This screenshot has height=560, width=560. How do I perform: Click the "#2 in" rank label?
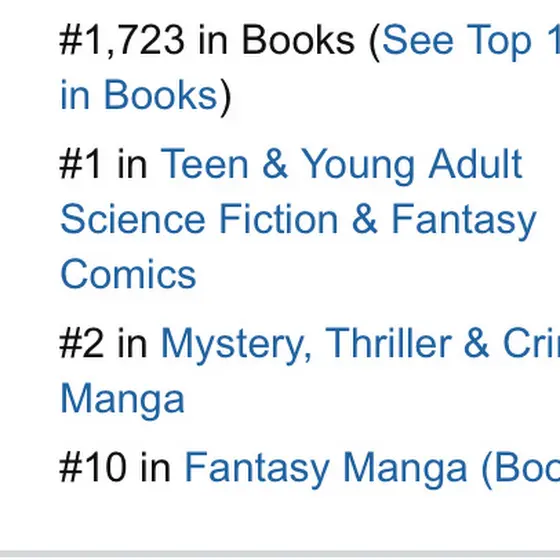click(104, 343)
